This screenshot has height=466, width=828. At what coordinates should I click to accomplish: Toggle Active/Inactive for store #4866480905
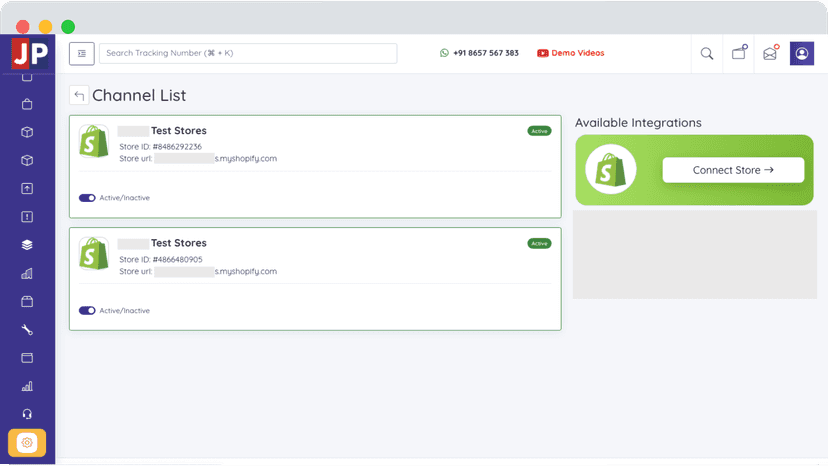tap(87, 311)
